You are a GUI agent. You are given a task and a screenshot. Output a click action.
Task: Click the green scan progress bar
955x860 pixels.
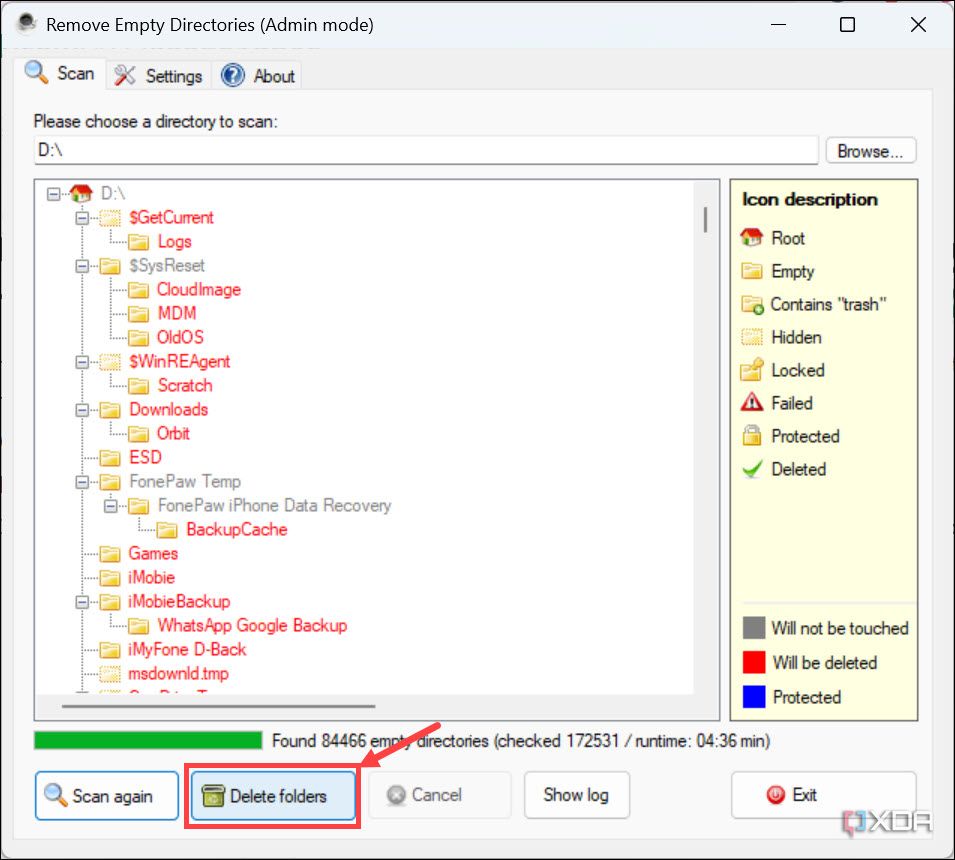click(148, 740)
